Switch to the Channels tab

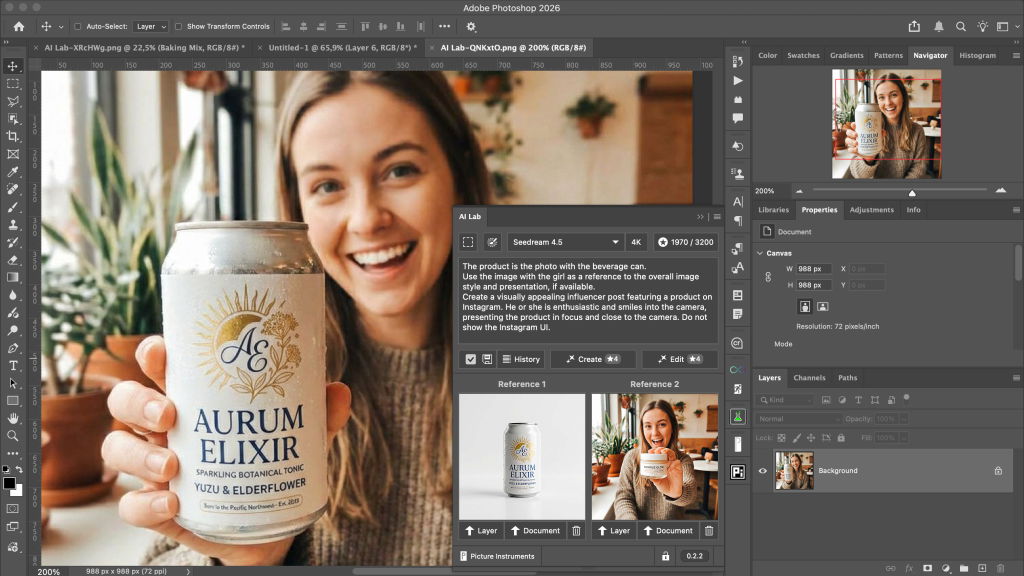[x=809, y=378]
